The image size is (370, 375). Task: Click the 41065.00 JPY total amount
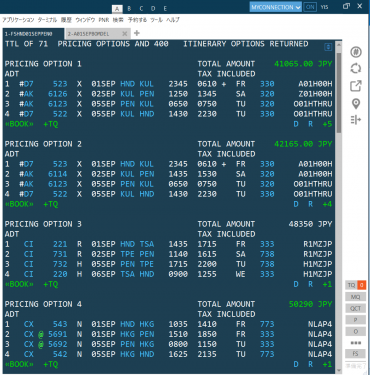303,64
